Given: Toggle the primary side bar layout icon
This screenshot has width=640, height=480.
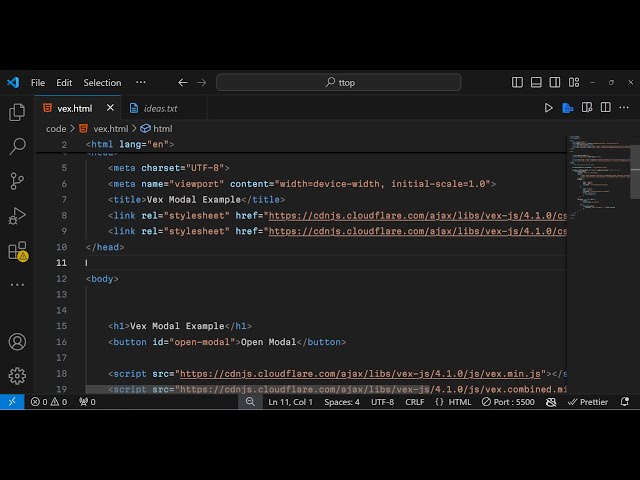Looking at the screenshot, I should point(517,83).
